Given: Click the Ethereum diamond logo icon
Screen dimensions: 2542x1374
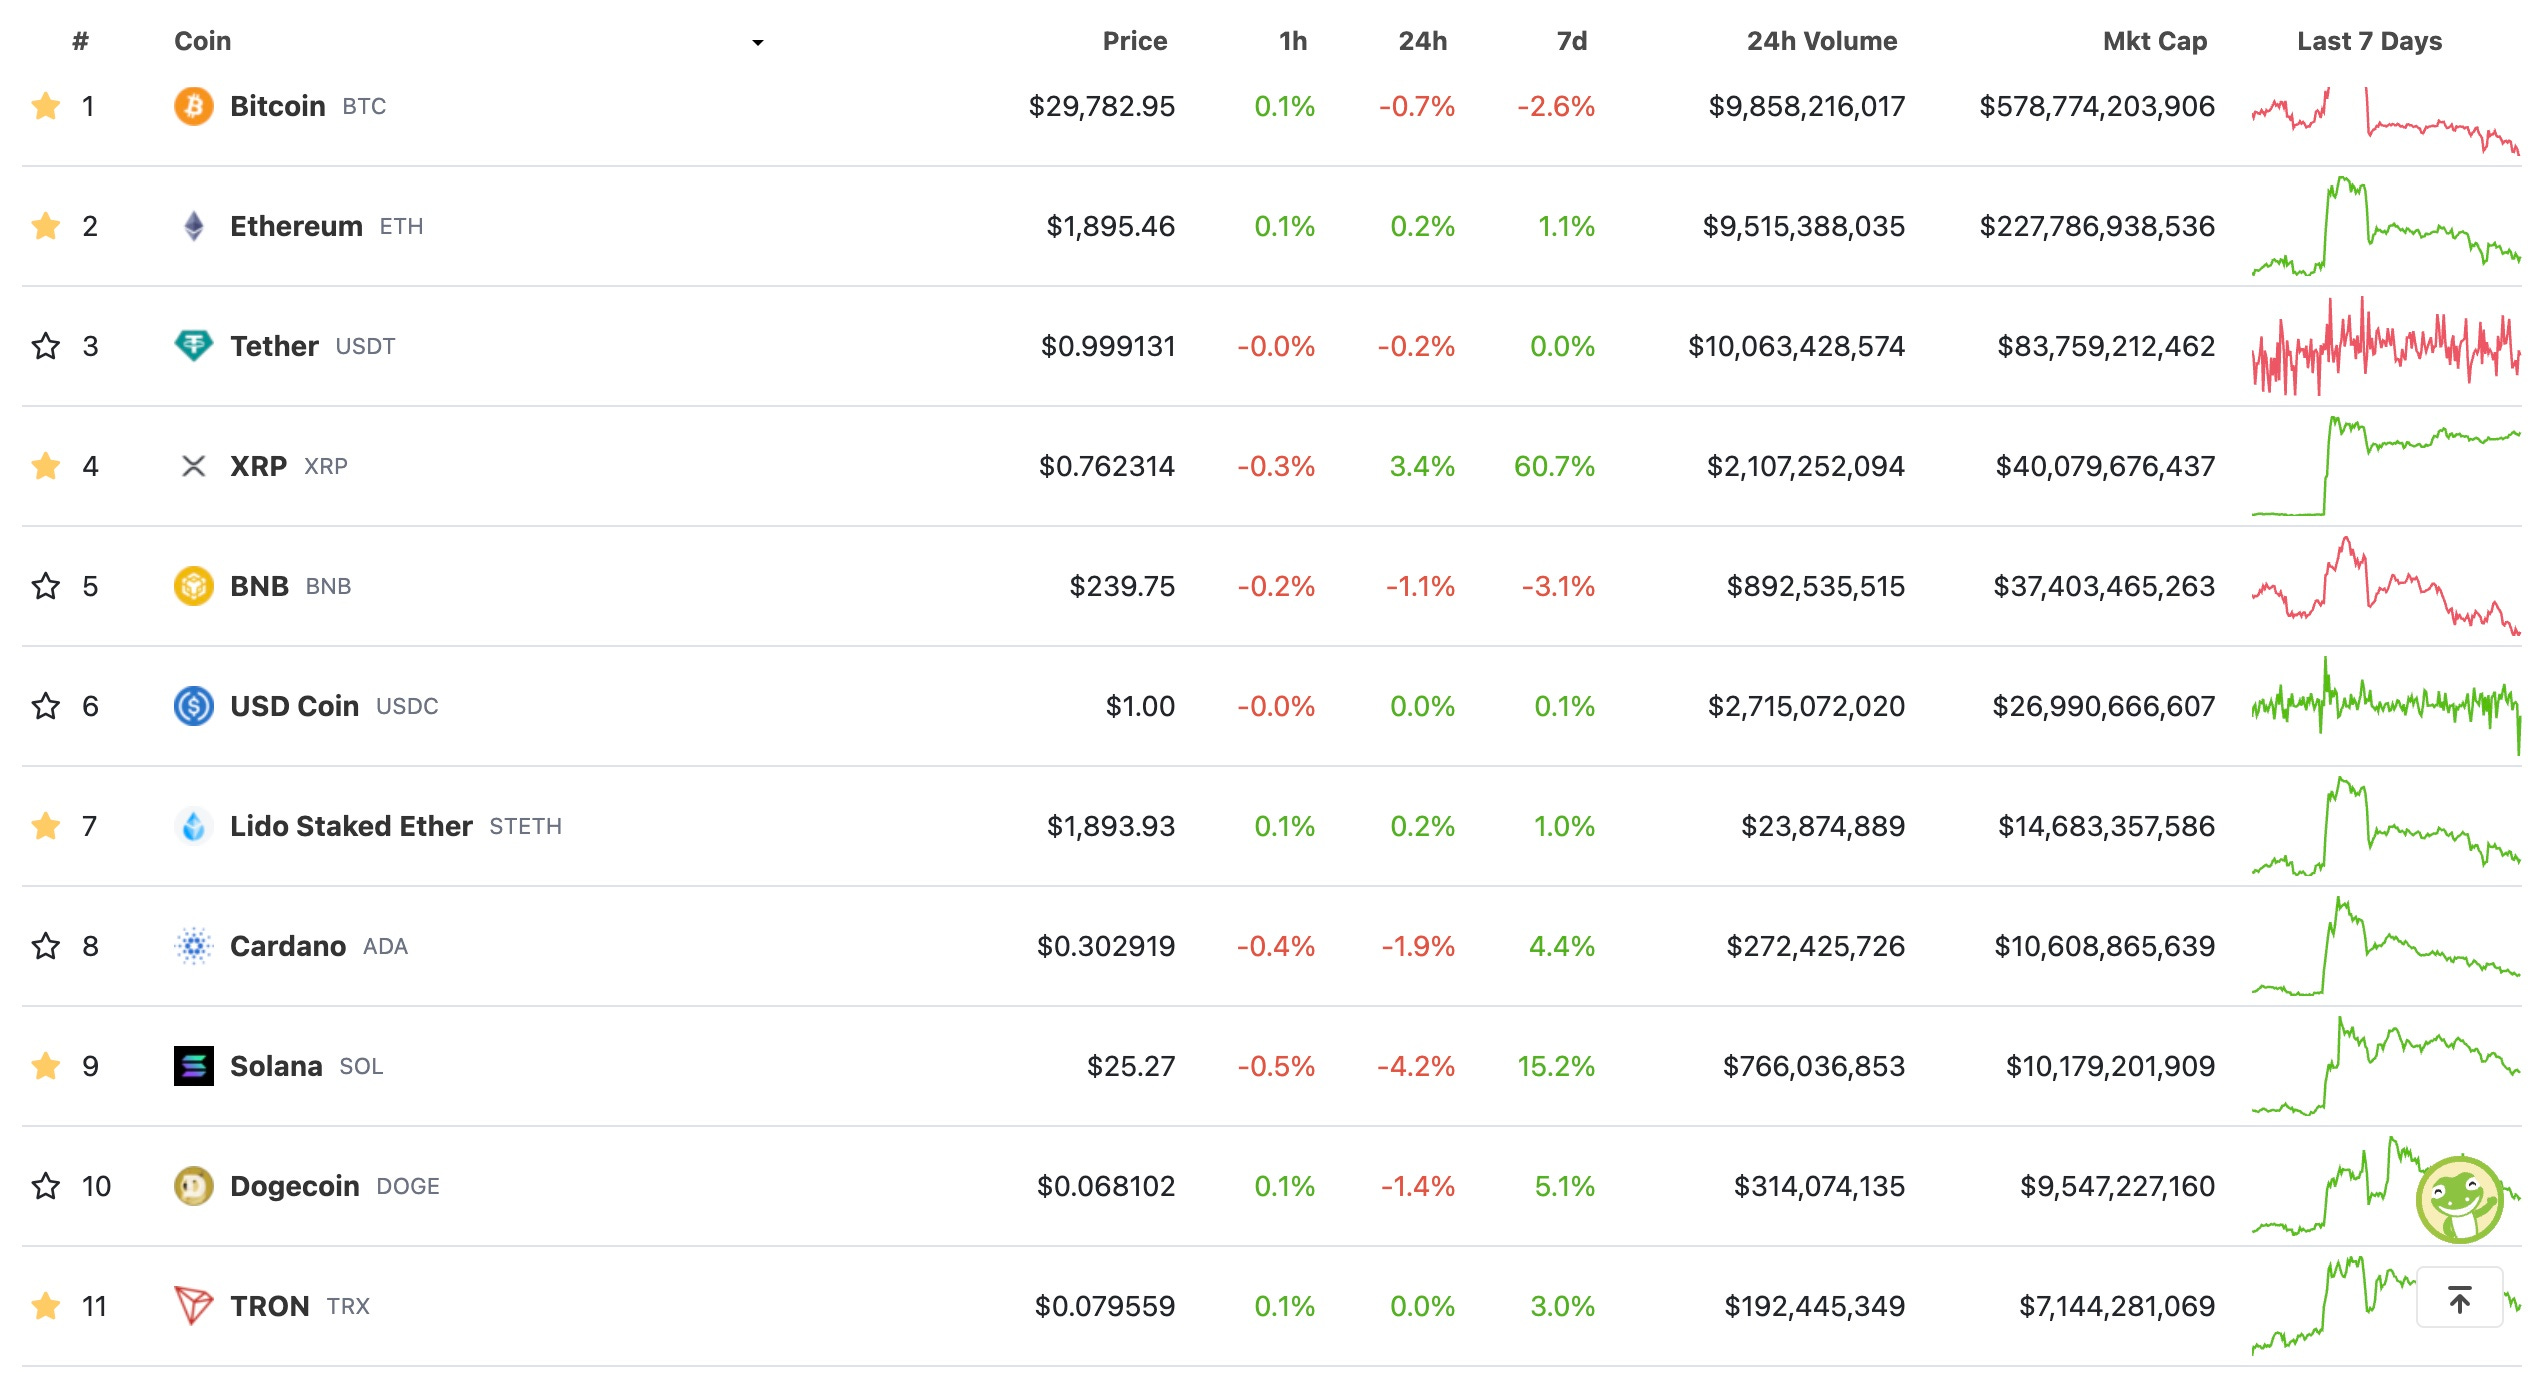Looking at the screenshot, I should click(x=194, y=226).
